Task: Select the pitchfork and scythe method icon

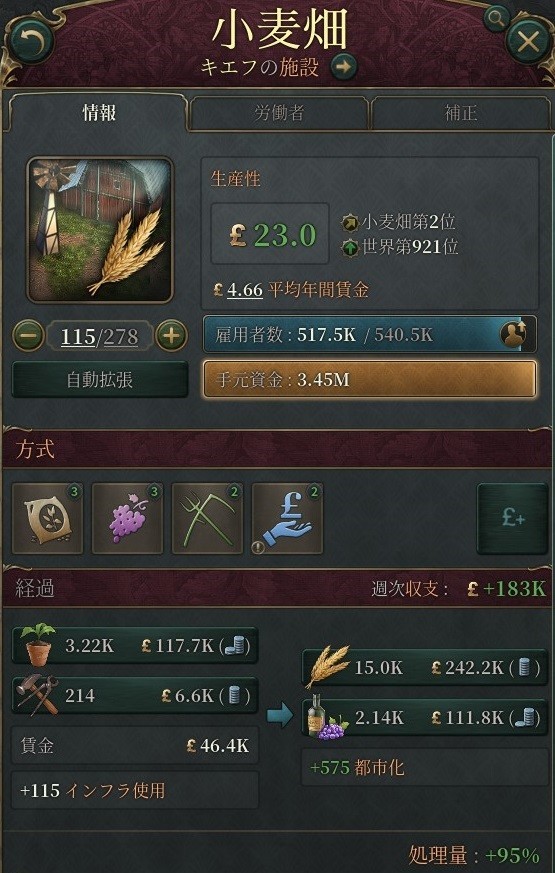Action: 207,519
